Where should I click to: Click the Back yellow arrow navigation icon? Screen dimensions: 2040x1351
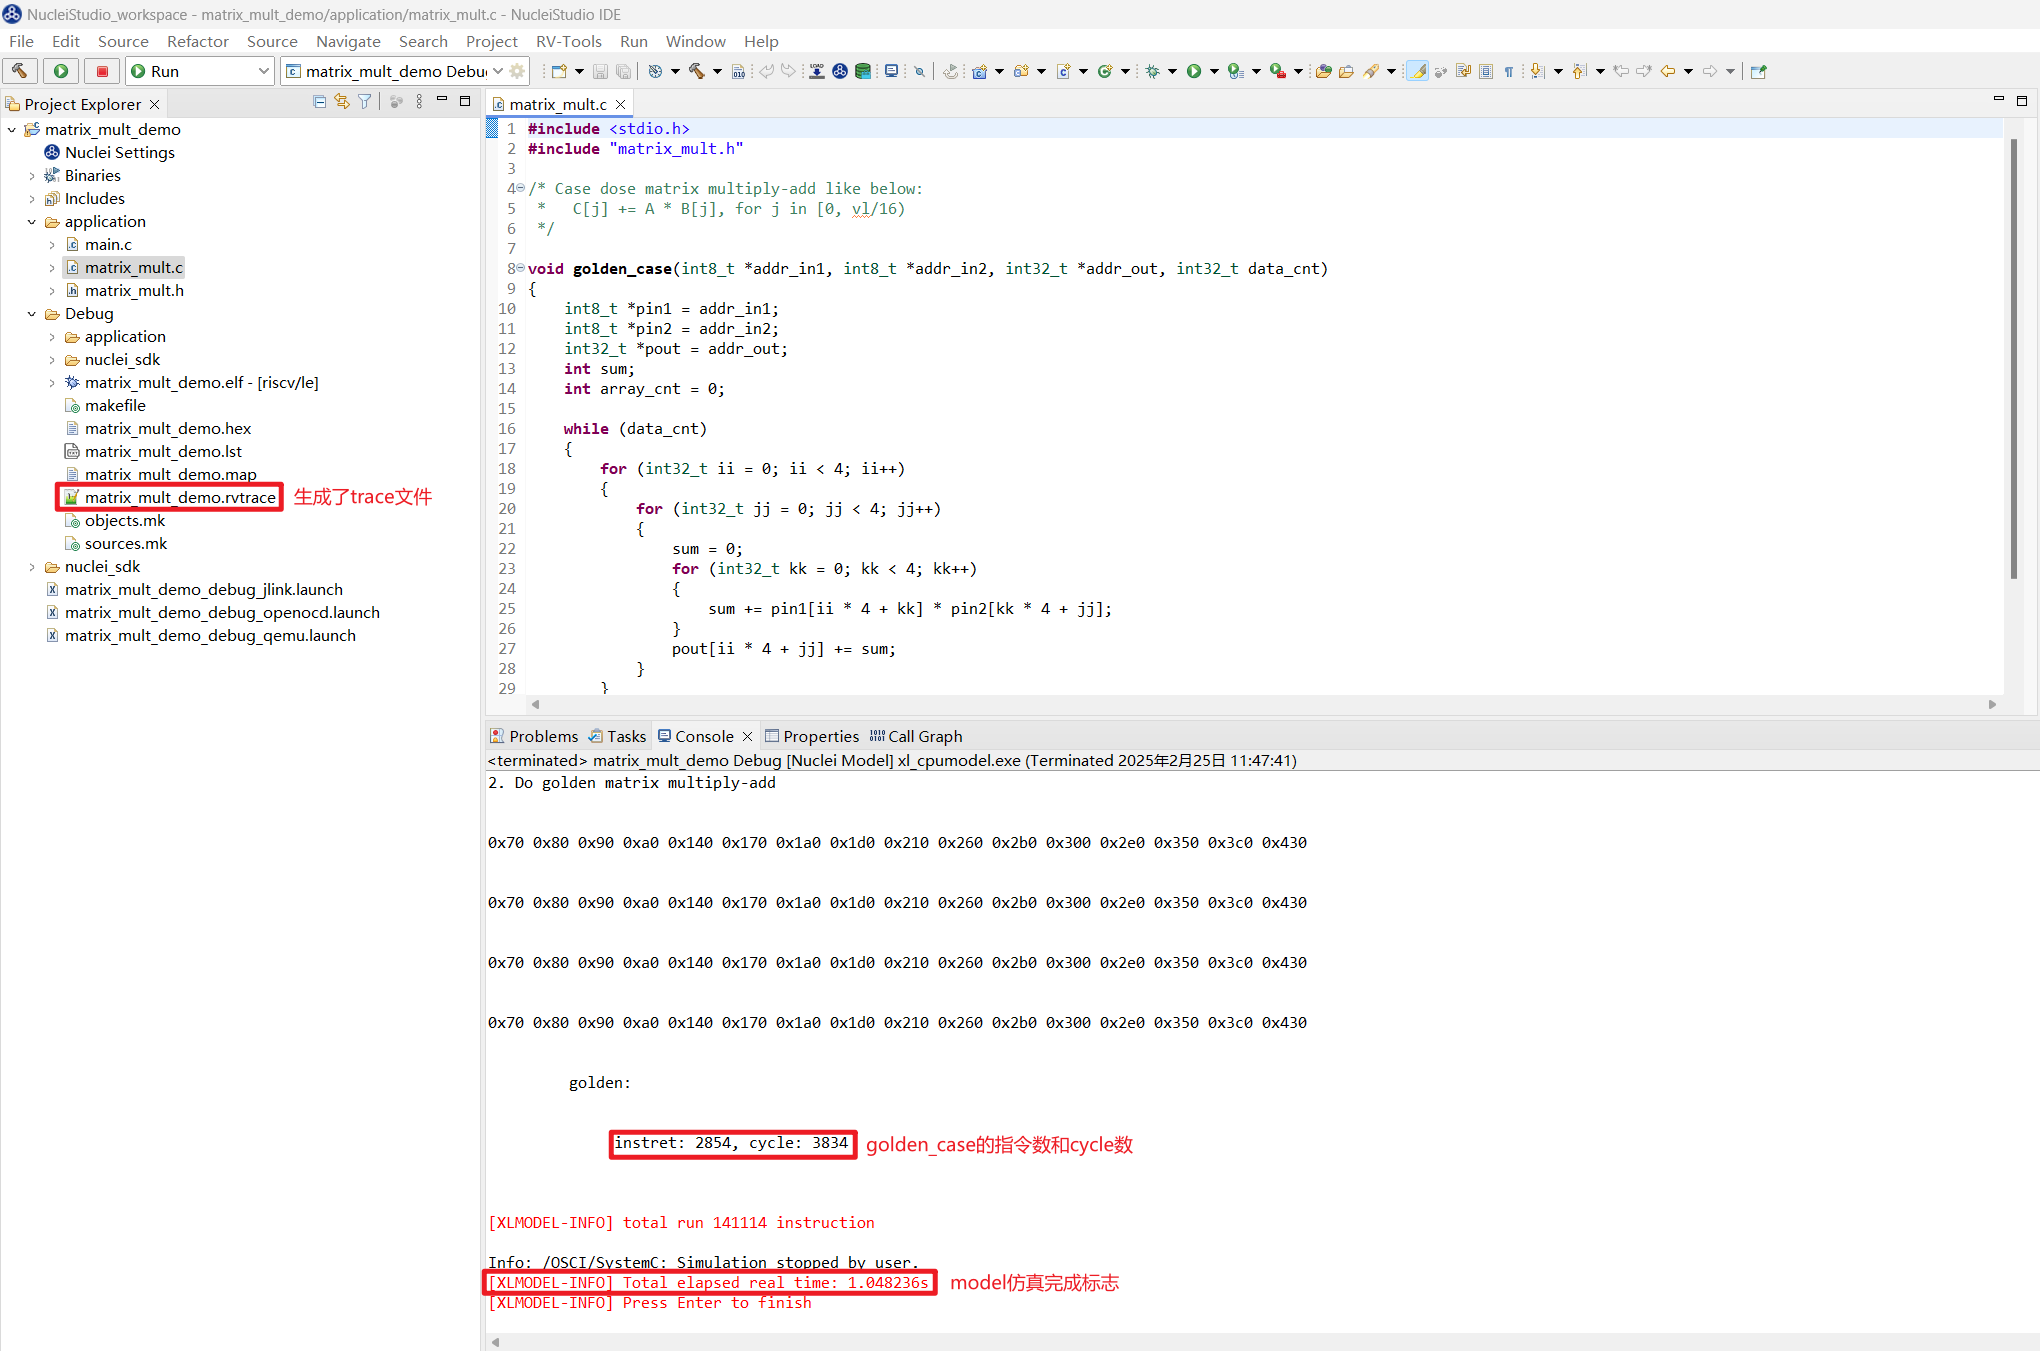pos(1668,71)
